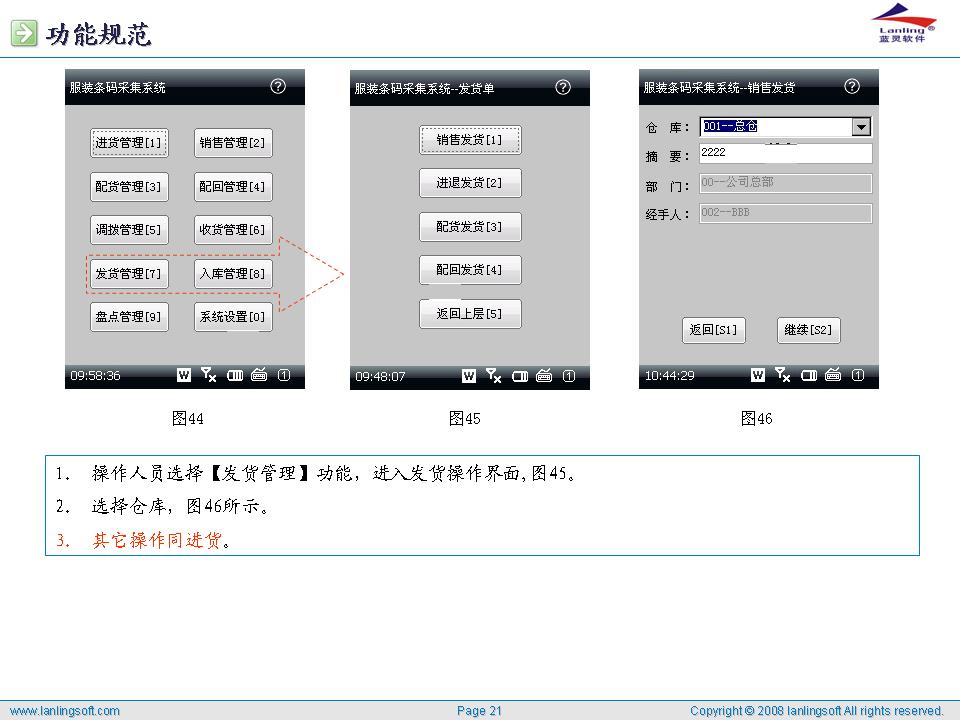Screen dimensions: 960x720
Task: Click the 摘要 input field containing 2222
Action: tap(786, 153)
